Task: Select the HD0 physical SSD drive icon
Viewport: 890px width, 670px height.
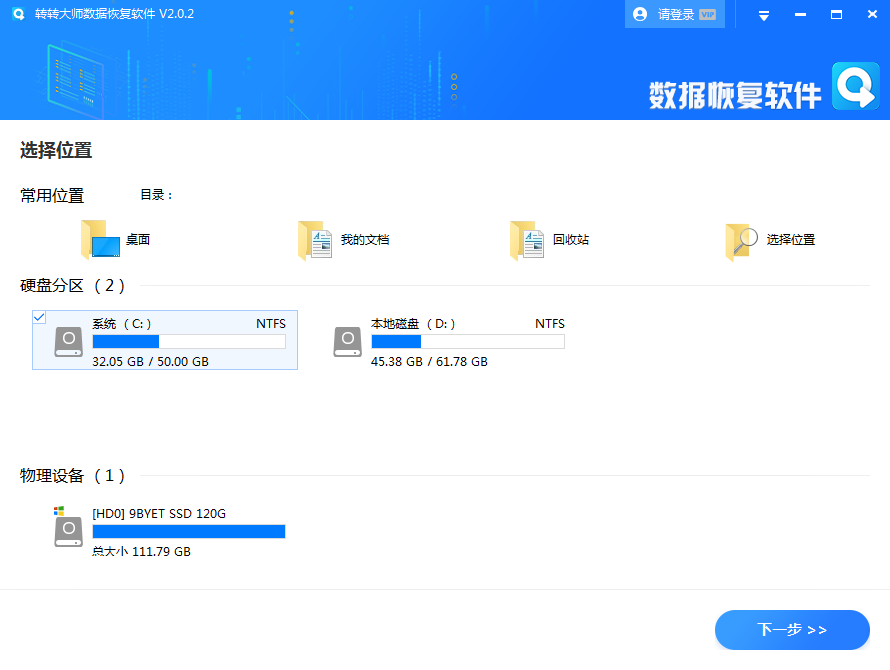Action: 68,527
